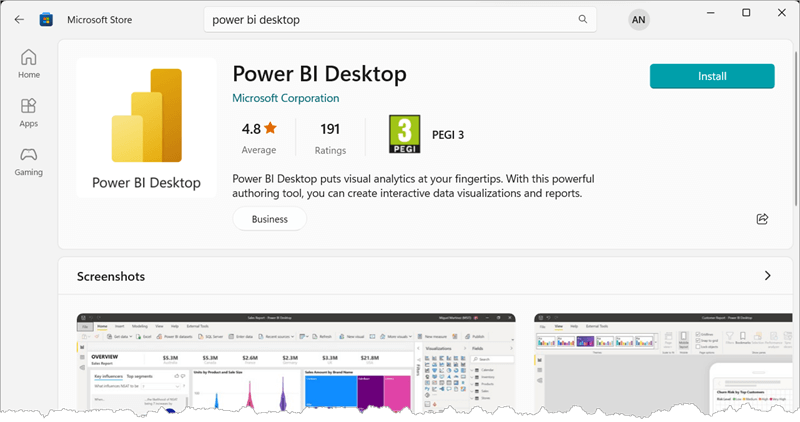The width and height of the screenshot is (800, 422).
Task: Select the Business category tag
Action: pyautogui.click(x=269, y=219)
